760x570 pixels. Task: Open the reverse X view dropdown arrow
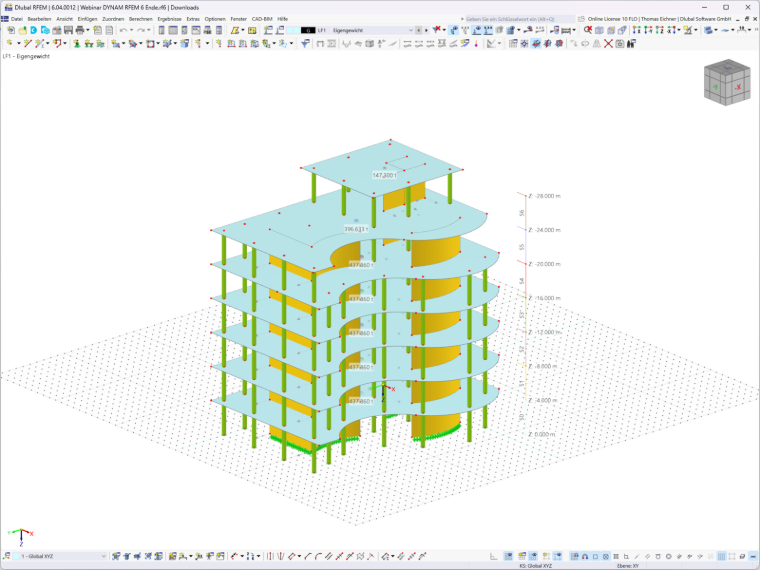tap(679, 30)
